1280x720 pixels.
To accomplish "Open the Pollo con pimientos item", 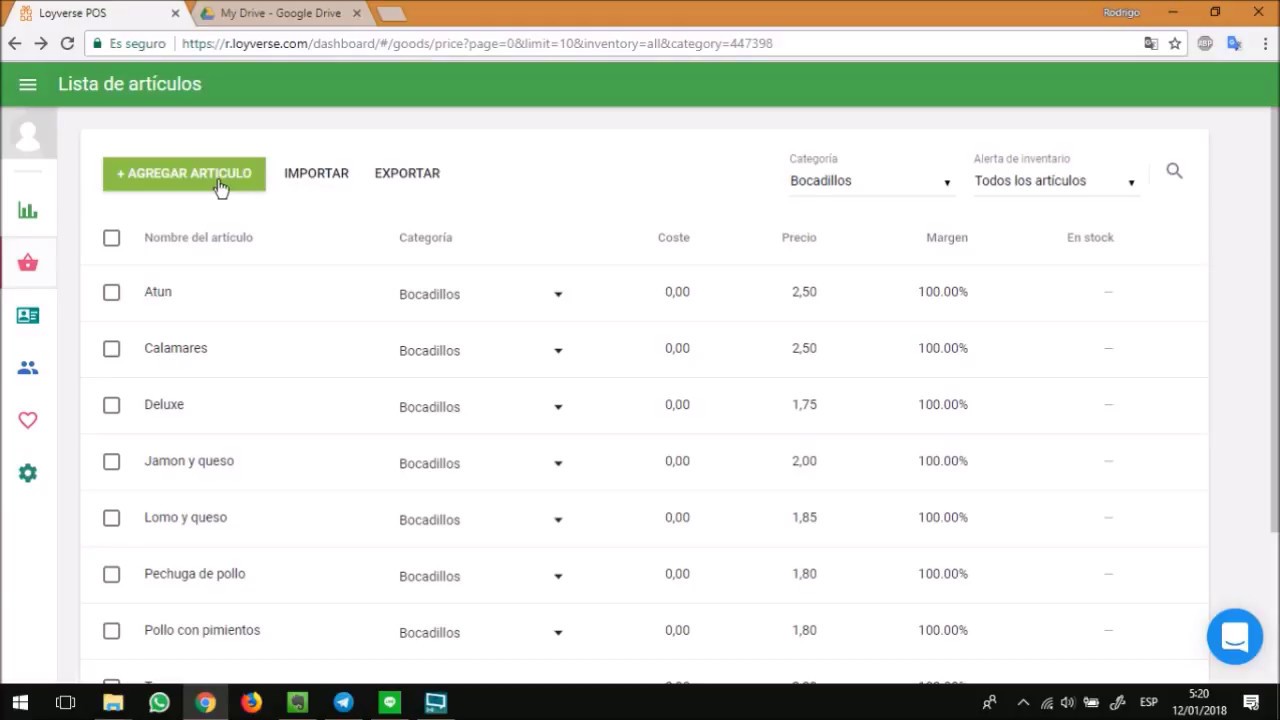I will click(202, 630).
